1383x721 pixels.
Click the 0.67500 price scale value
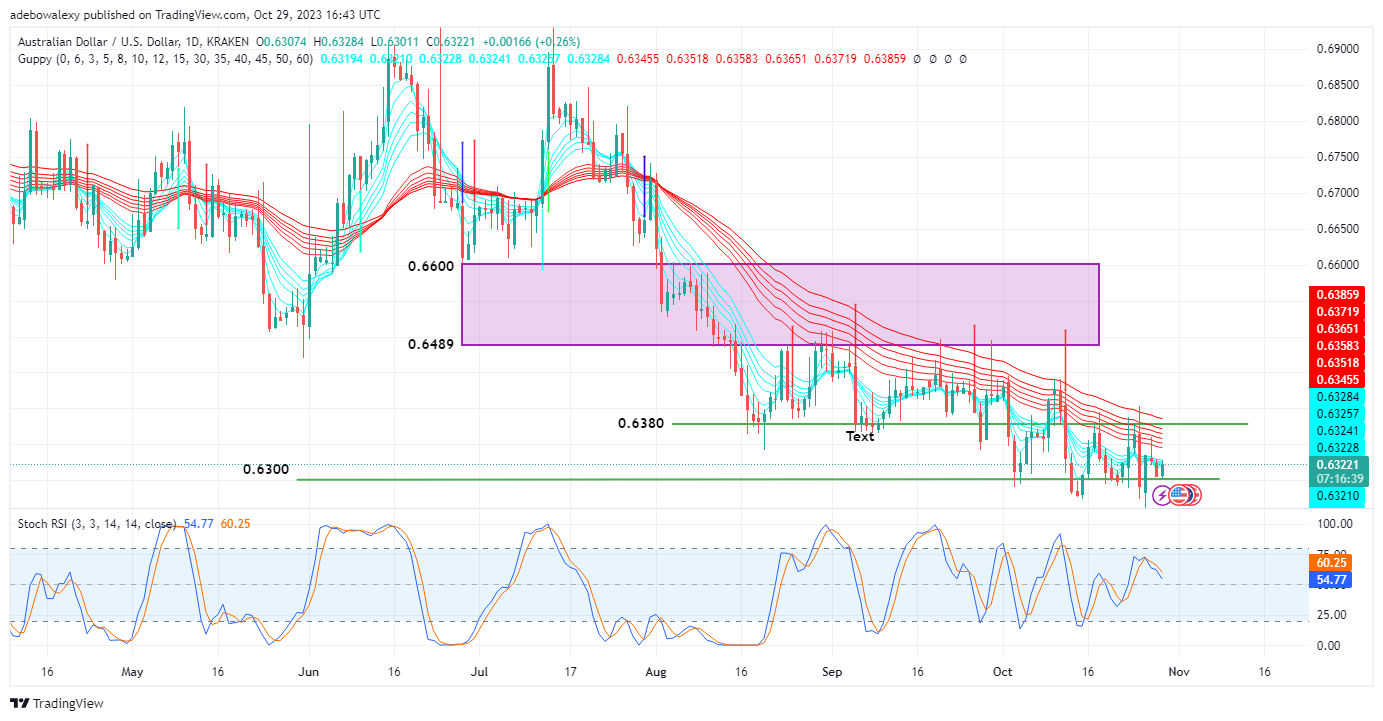[x=1338, y=157]
